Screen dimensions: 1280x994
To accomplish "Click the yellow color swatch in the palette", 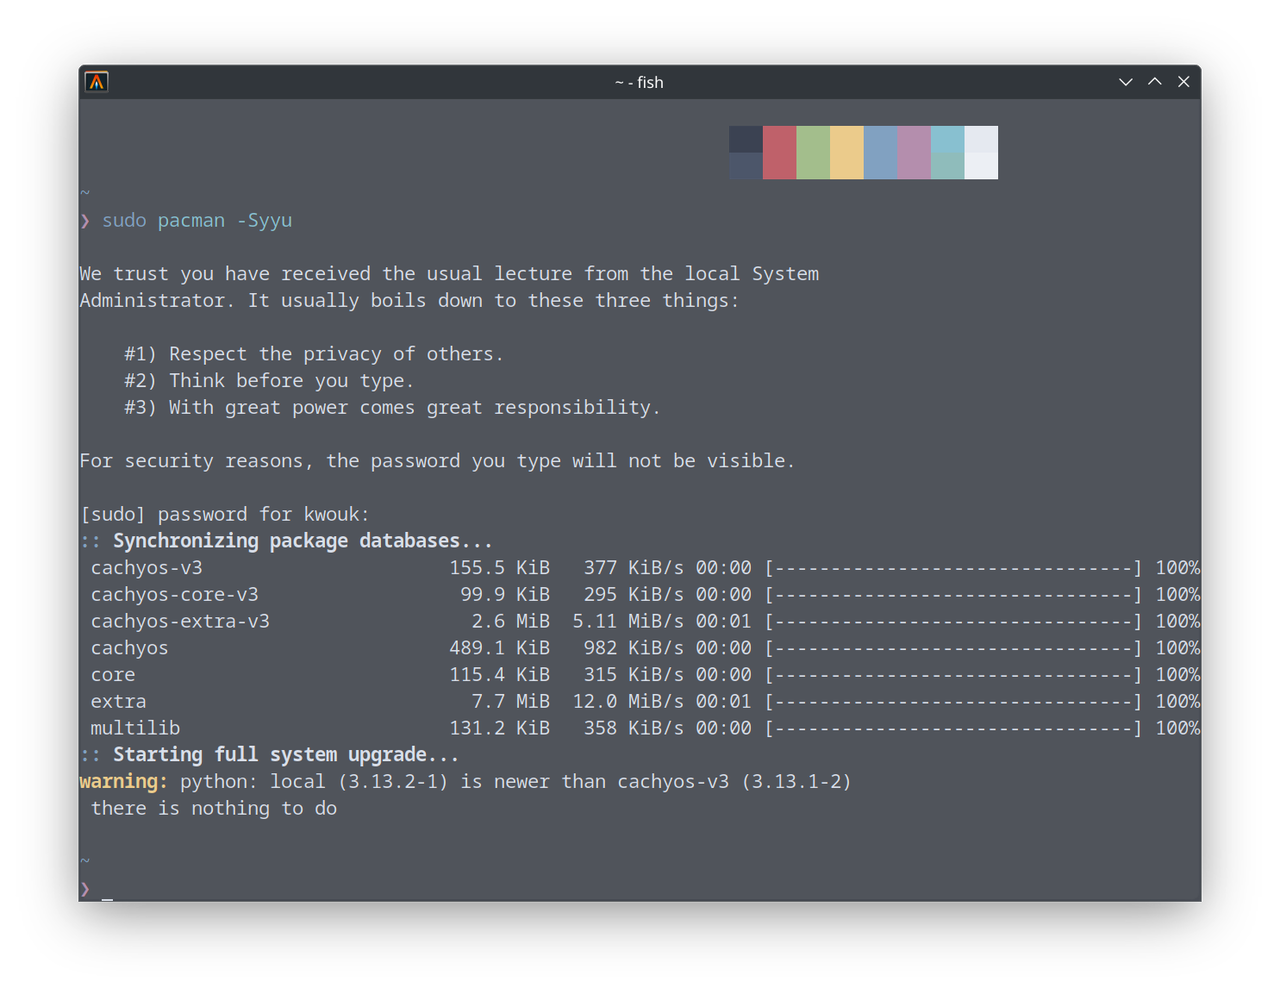I will tap(846, 152).
